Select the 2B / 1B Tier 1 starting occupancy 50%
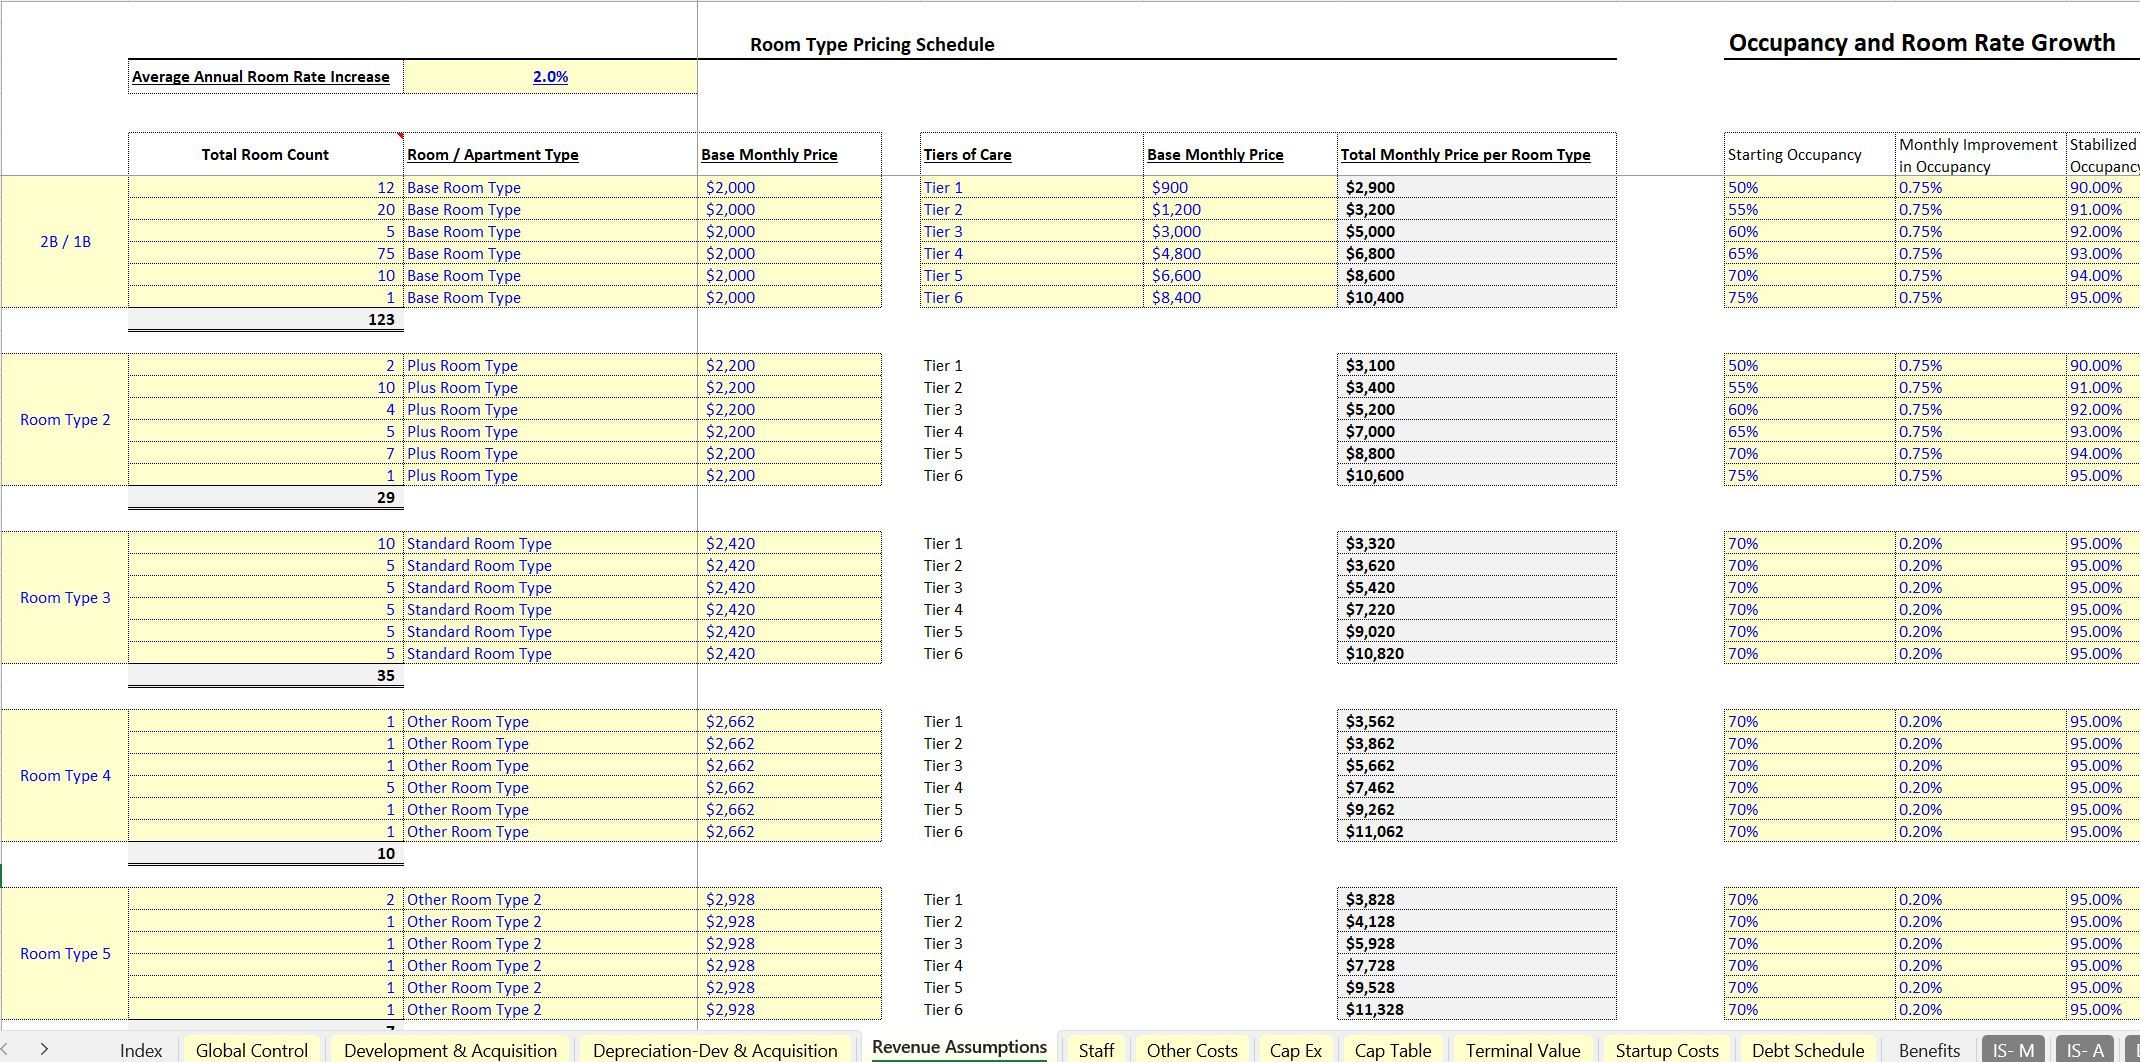The width and height of the screenshot is (2140, 1062). click(x=1810, y=188)
